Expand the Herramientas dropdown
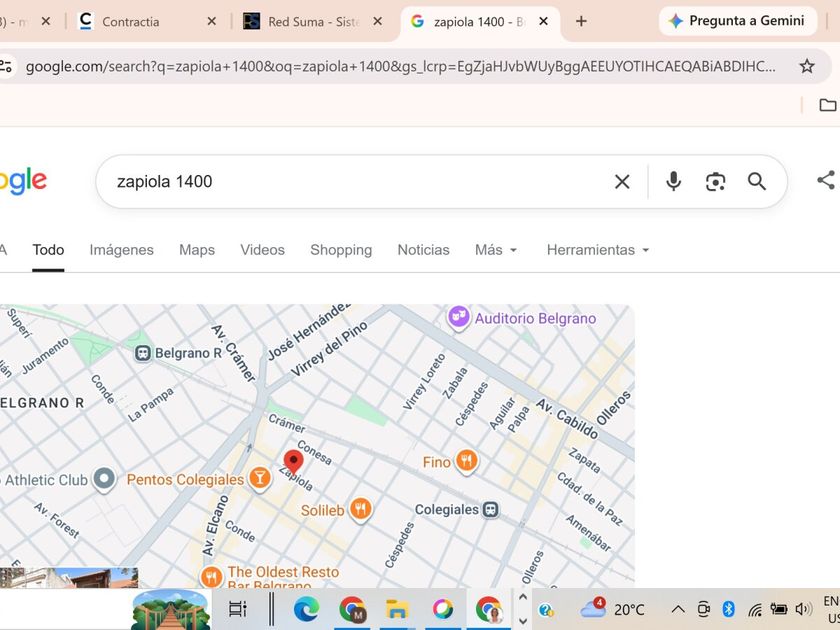Viewport: 840px width, 630px height. 598,250
